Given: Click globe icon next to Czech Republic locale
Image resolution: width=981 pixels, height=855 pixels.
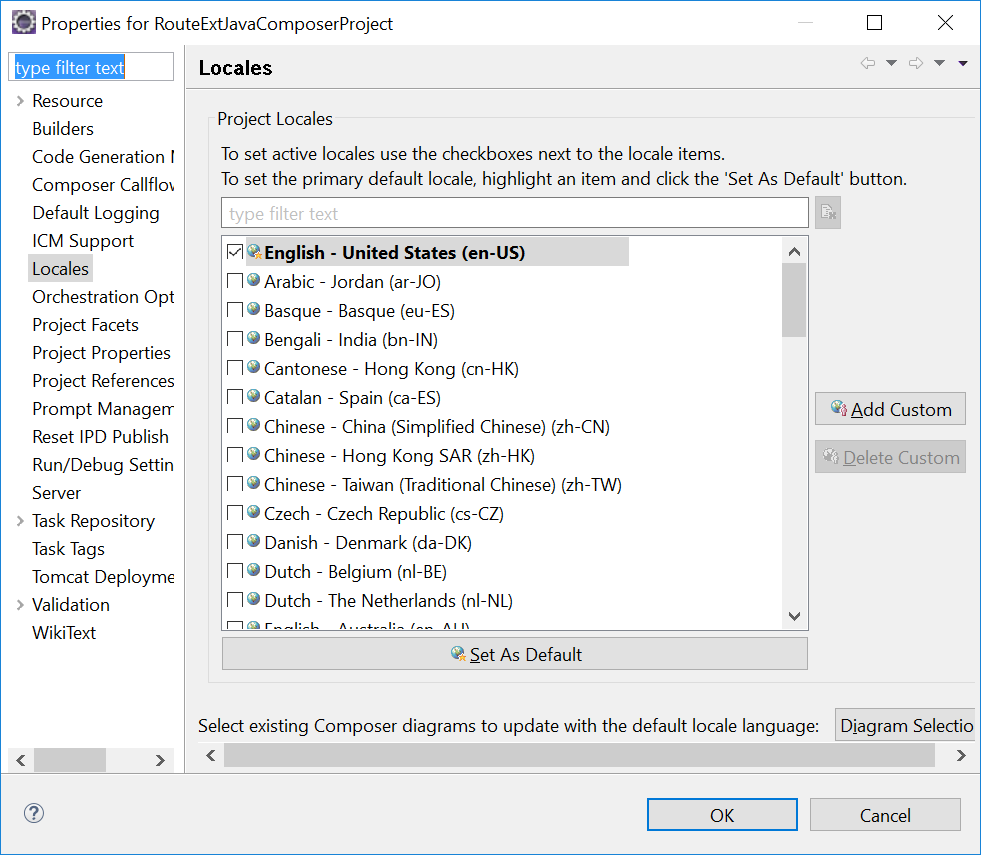Looking at the screenshot, I should (x=254, y=513).
